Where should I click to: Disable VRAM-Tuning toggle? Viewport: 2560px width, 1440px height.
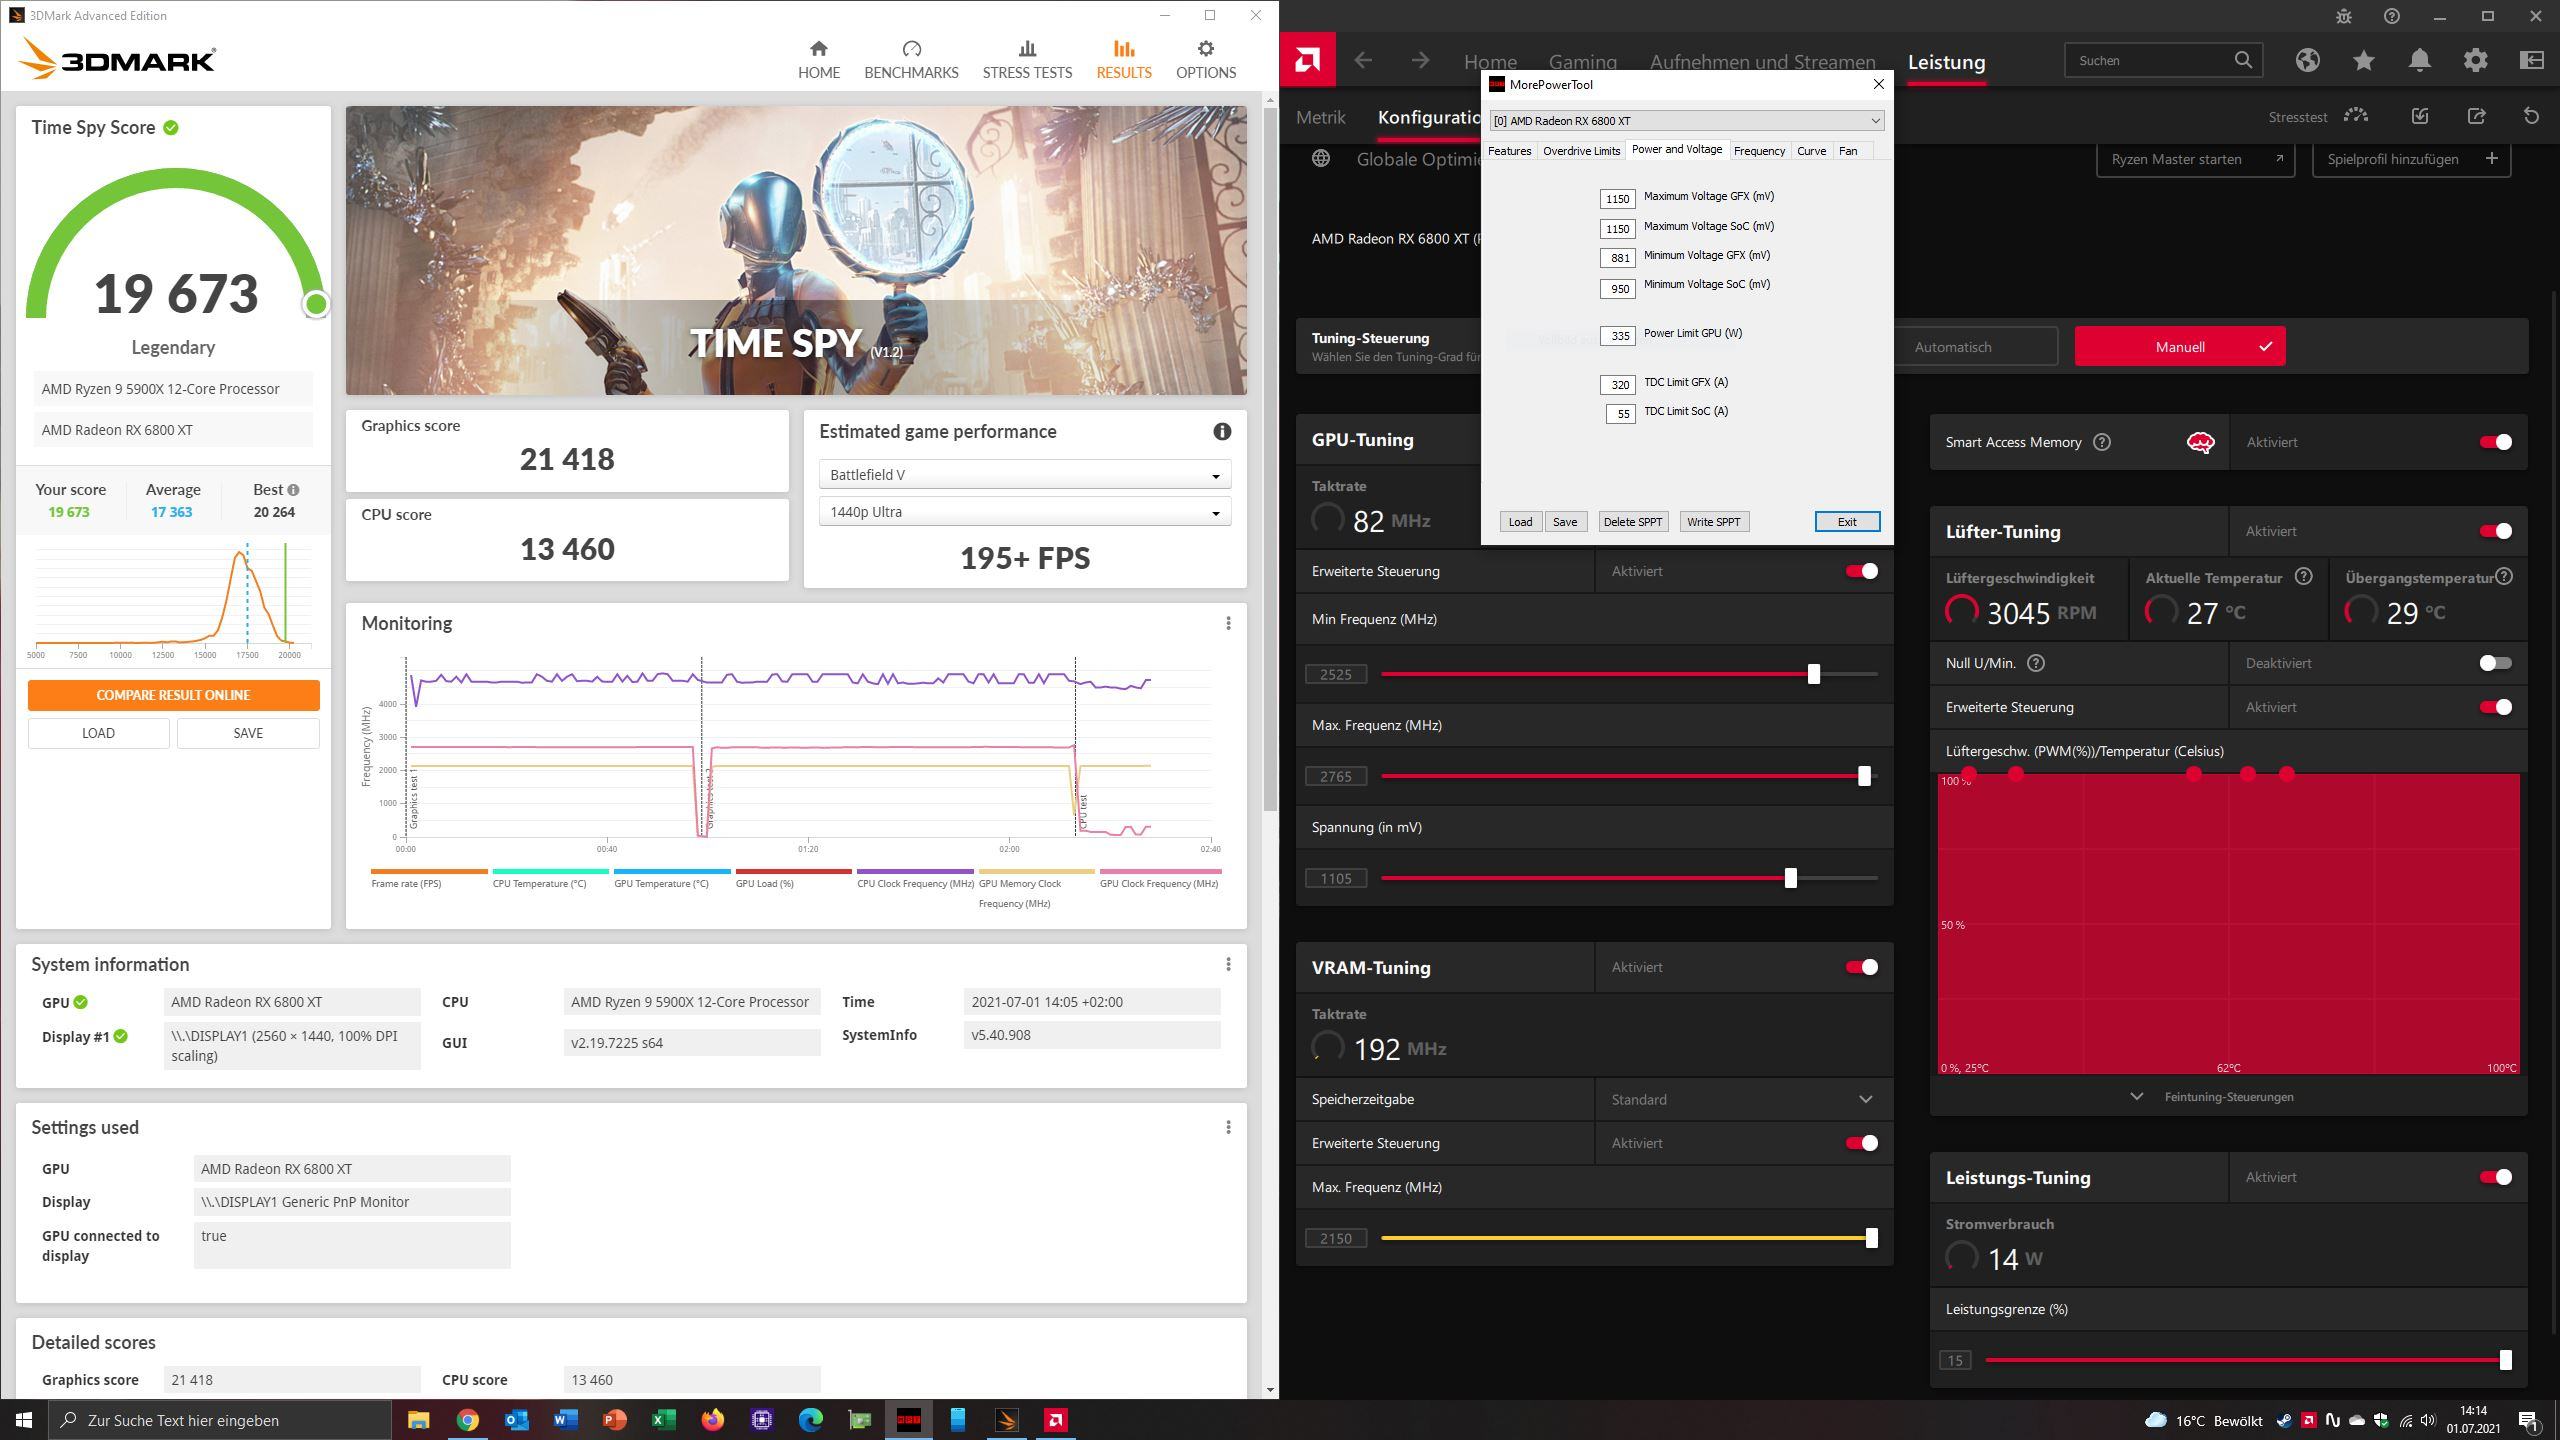click(1861, 967)
